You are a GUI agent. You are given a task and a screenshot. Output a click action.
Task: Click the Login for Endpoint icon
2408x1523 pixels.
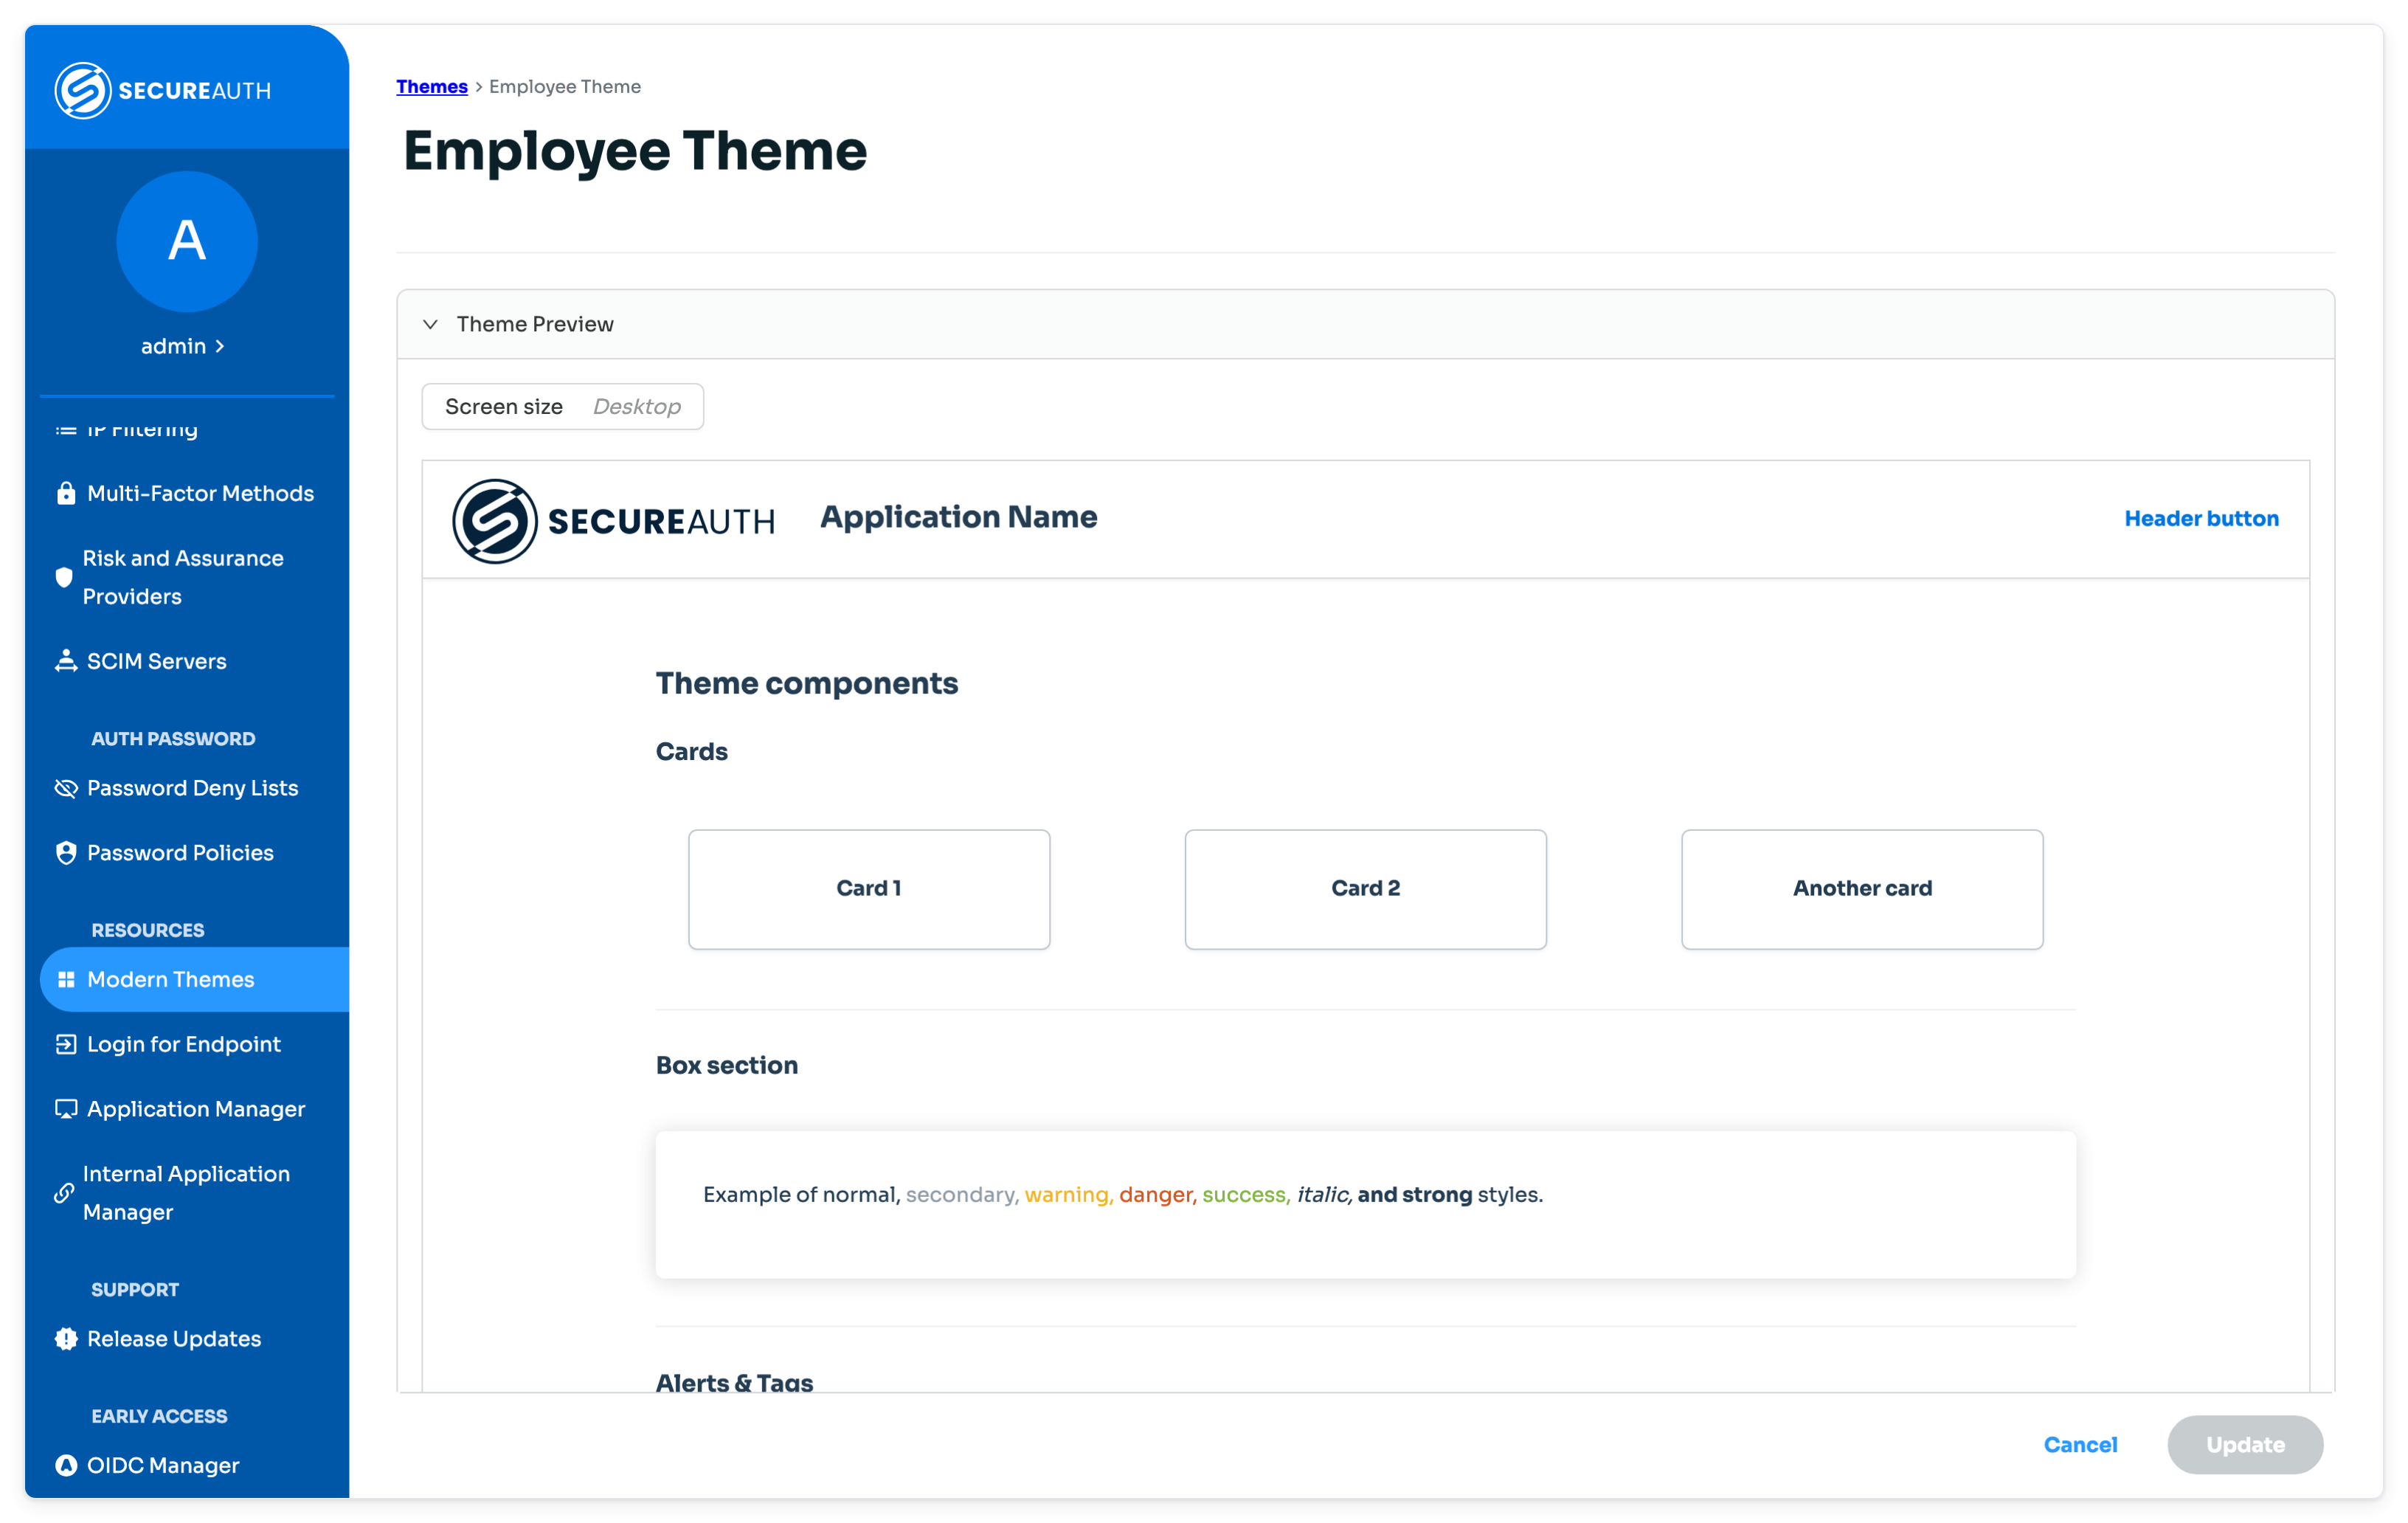click(x=66, y=1044)
